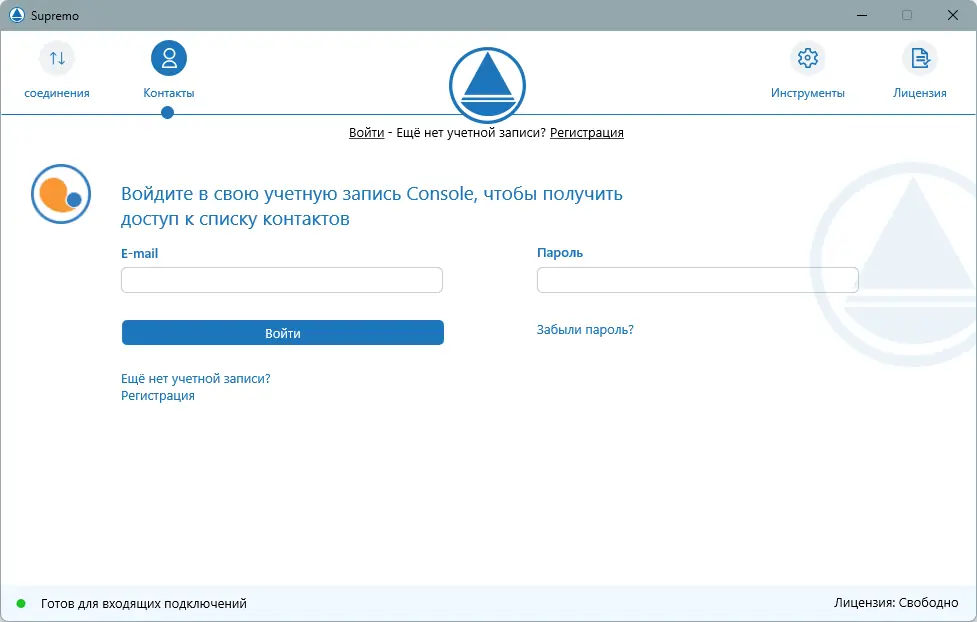Open the Забыли пароль? link
The image size is (977, 622).
[x=585, y=330]
